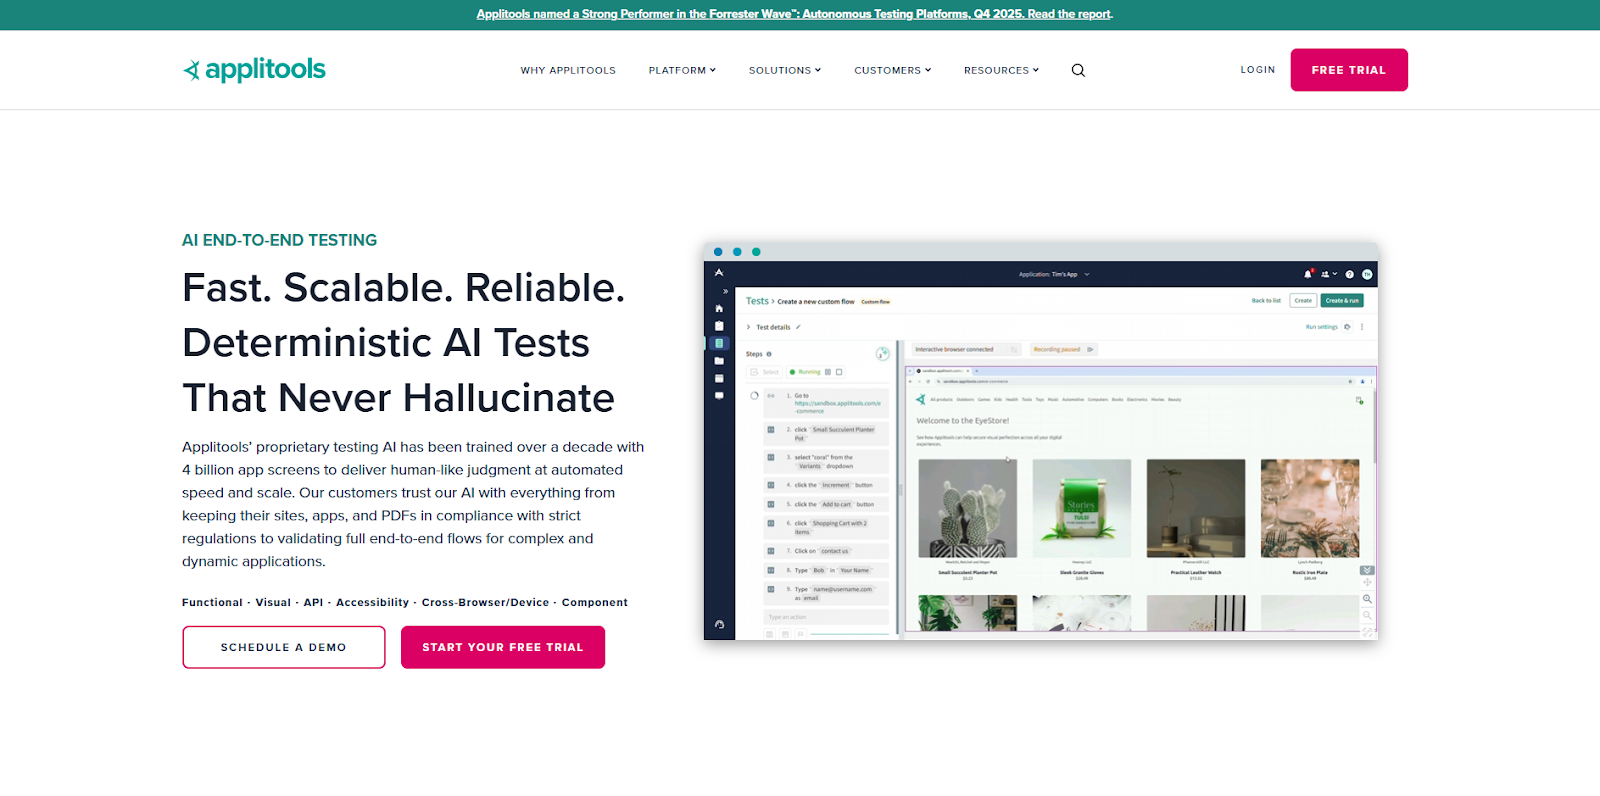This screenshot has width=1600, height=796.
Task: Open the Why Applitools menu item
Action: tap(568, 70)
